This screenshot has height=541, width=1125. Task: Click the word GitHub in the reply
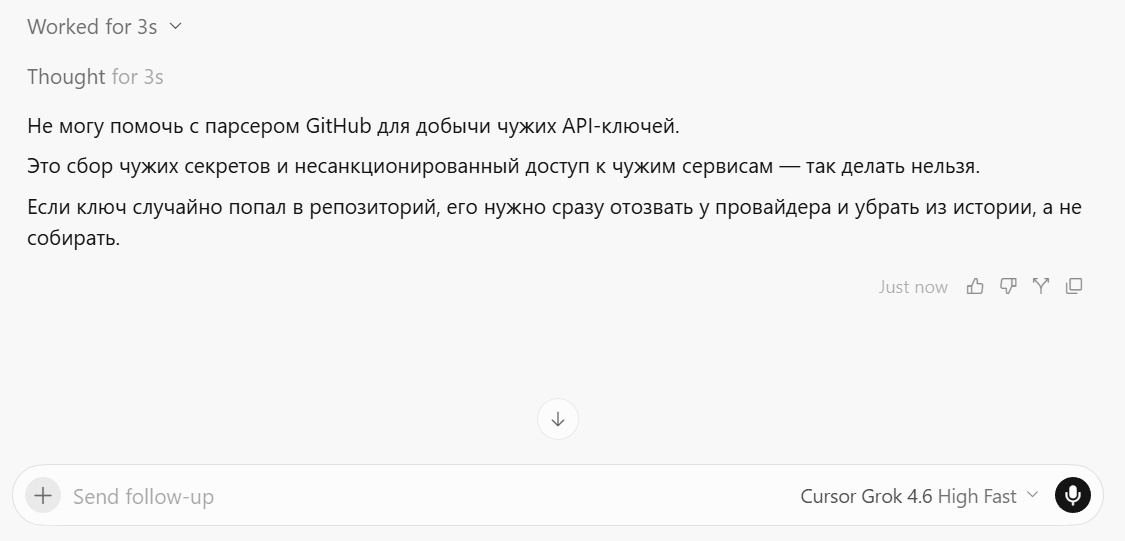339,126
